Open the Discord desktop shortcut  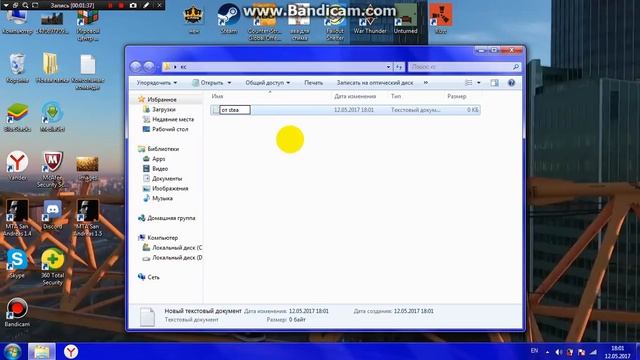tap(52, 215)
